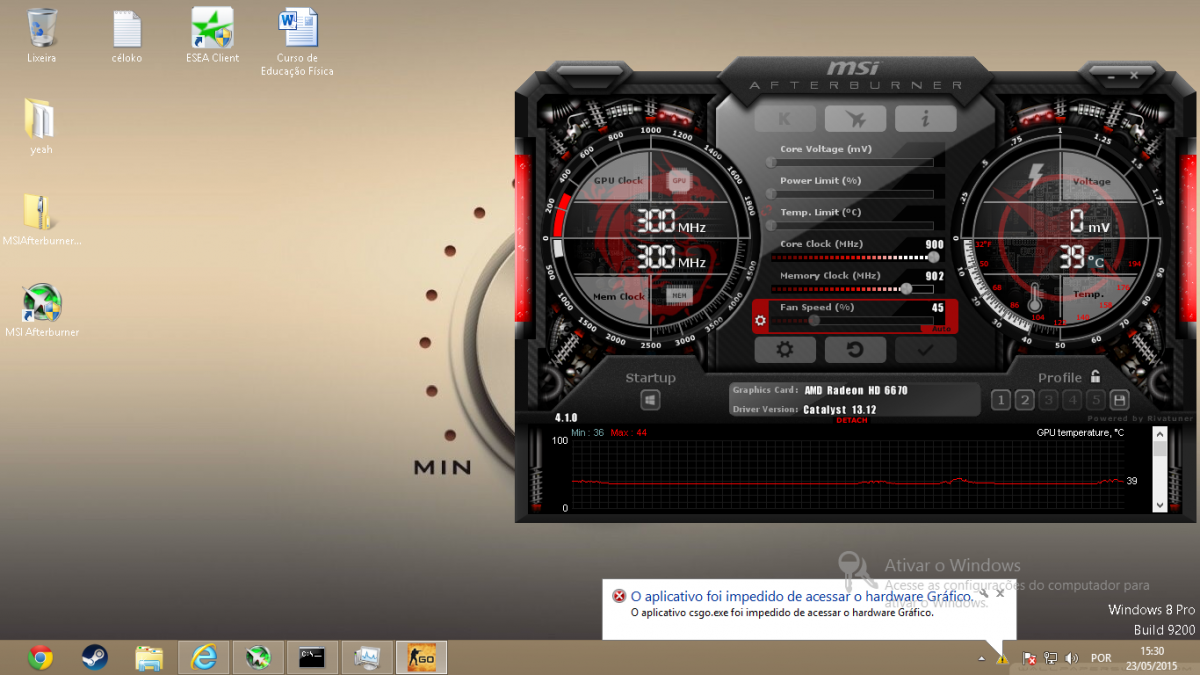Launch Kombustor with the K button
1200x675 pixels.
[x=784, y=118]
